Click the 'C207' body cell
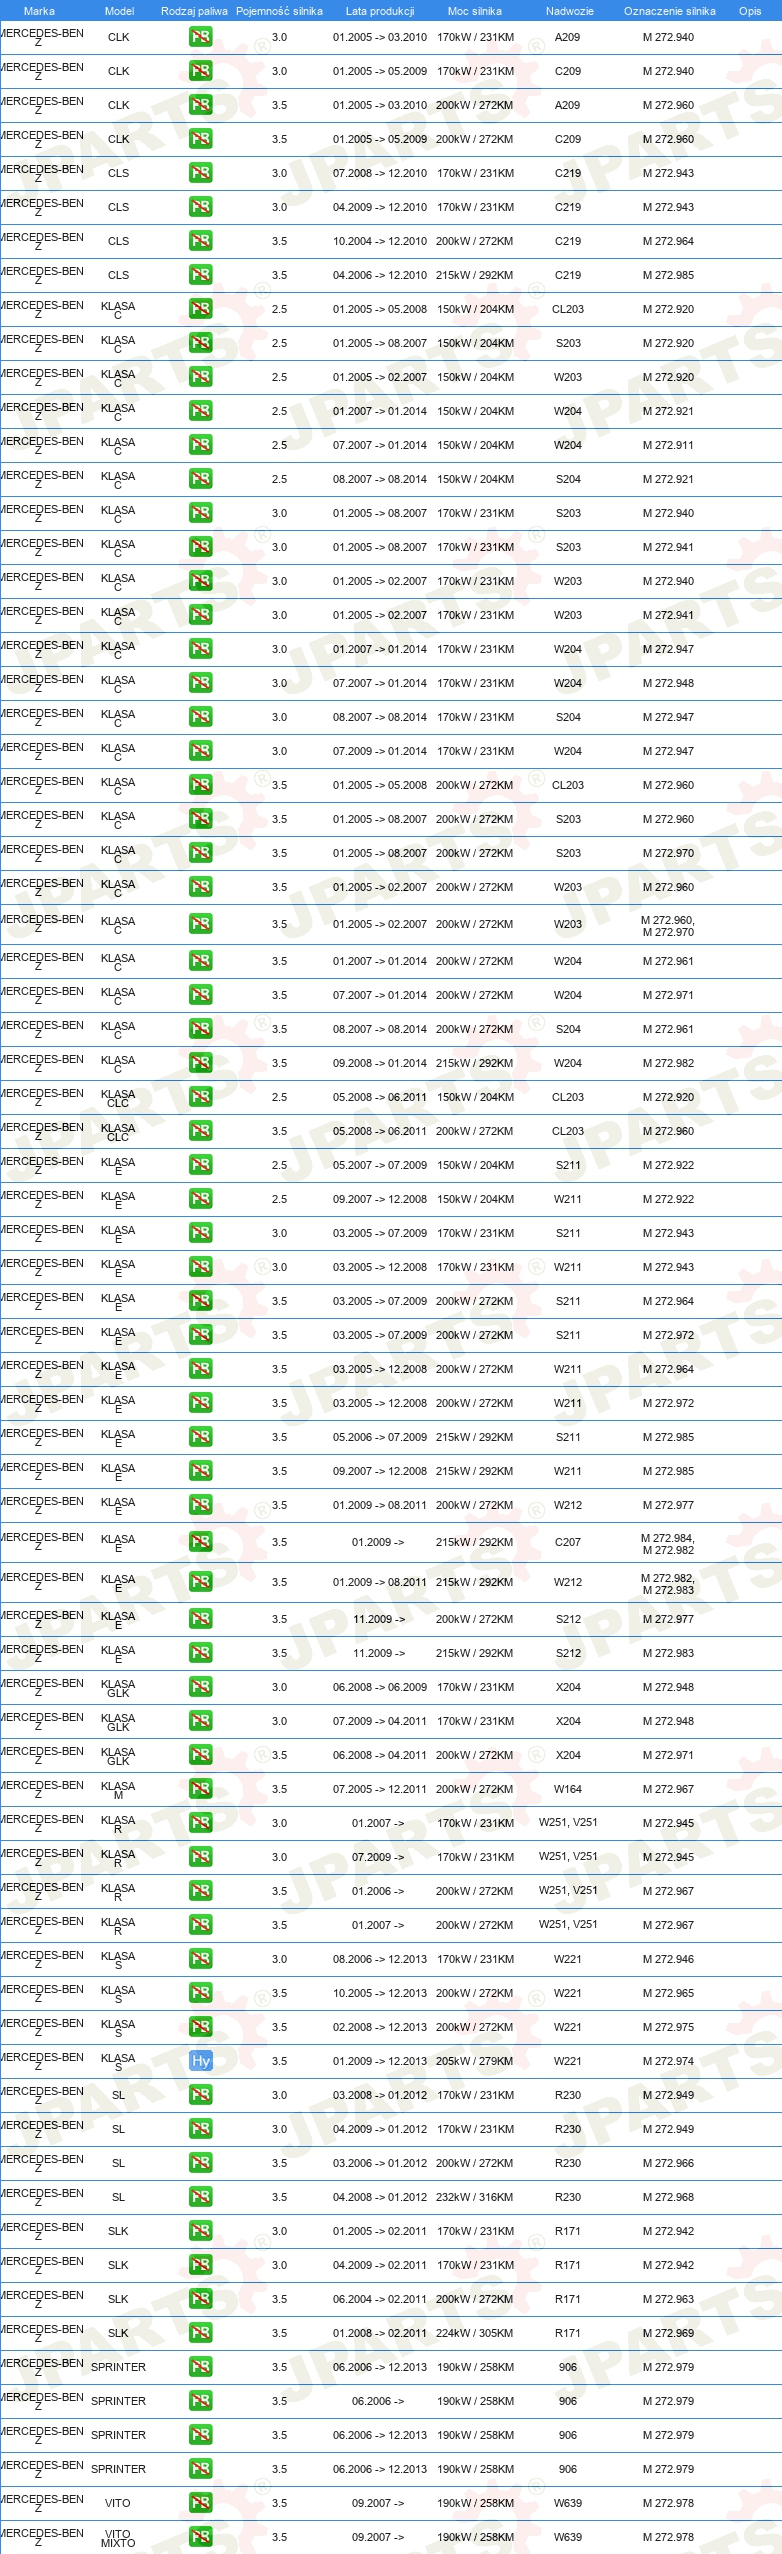The image size is (782, 2554). pyautogui.click(x=568, y=1542)
